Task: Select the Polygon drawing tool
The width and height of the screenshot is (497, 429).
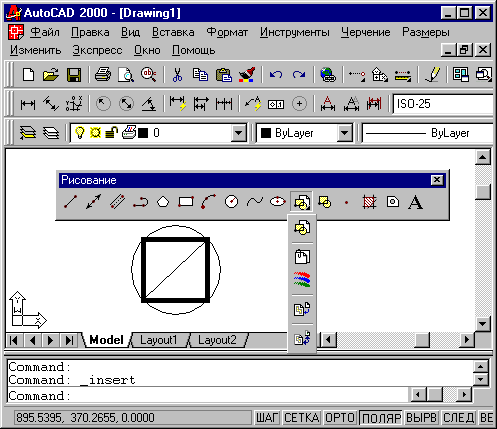Action: coord(163,202)
